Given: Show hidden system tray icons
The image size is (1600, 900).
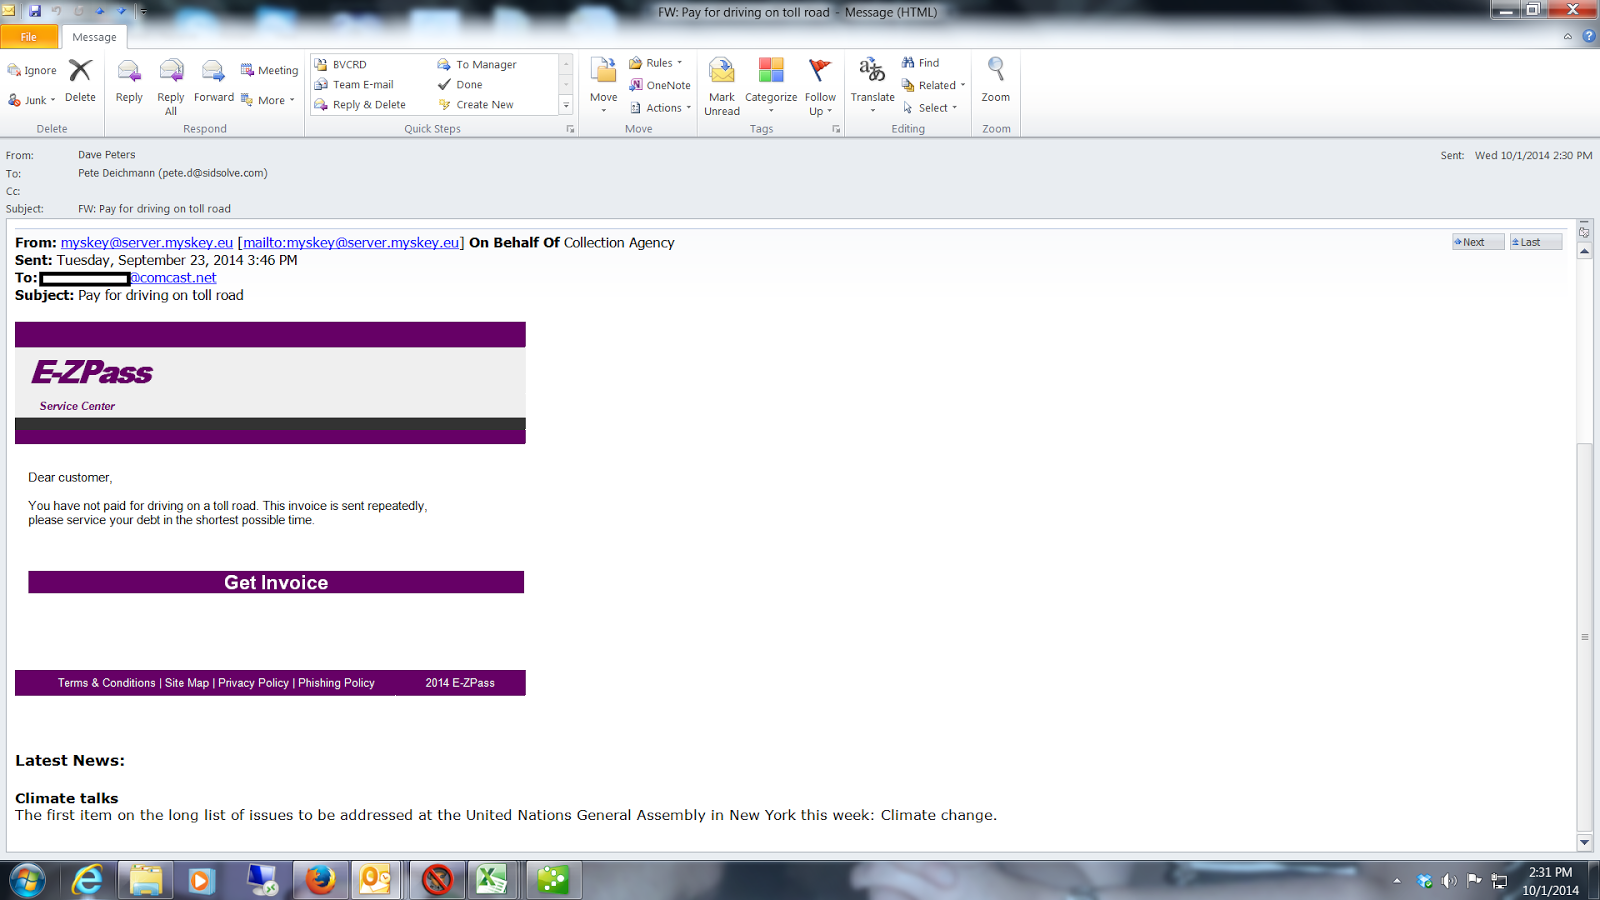Looking at the screenshot, I should (1397, 881).
